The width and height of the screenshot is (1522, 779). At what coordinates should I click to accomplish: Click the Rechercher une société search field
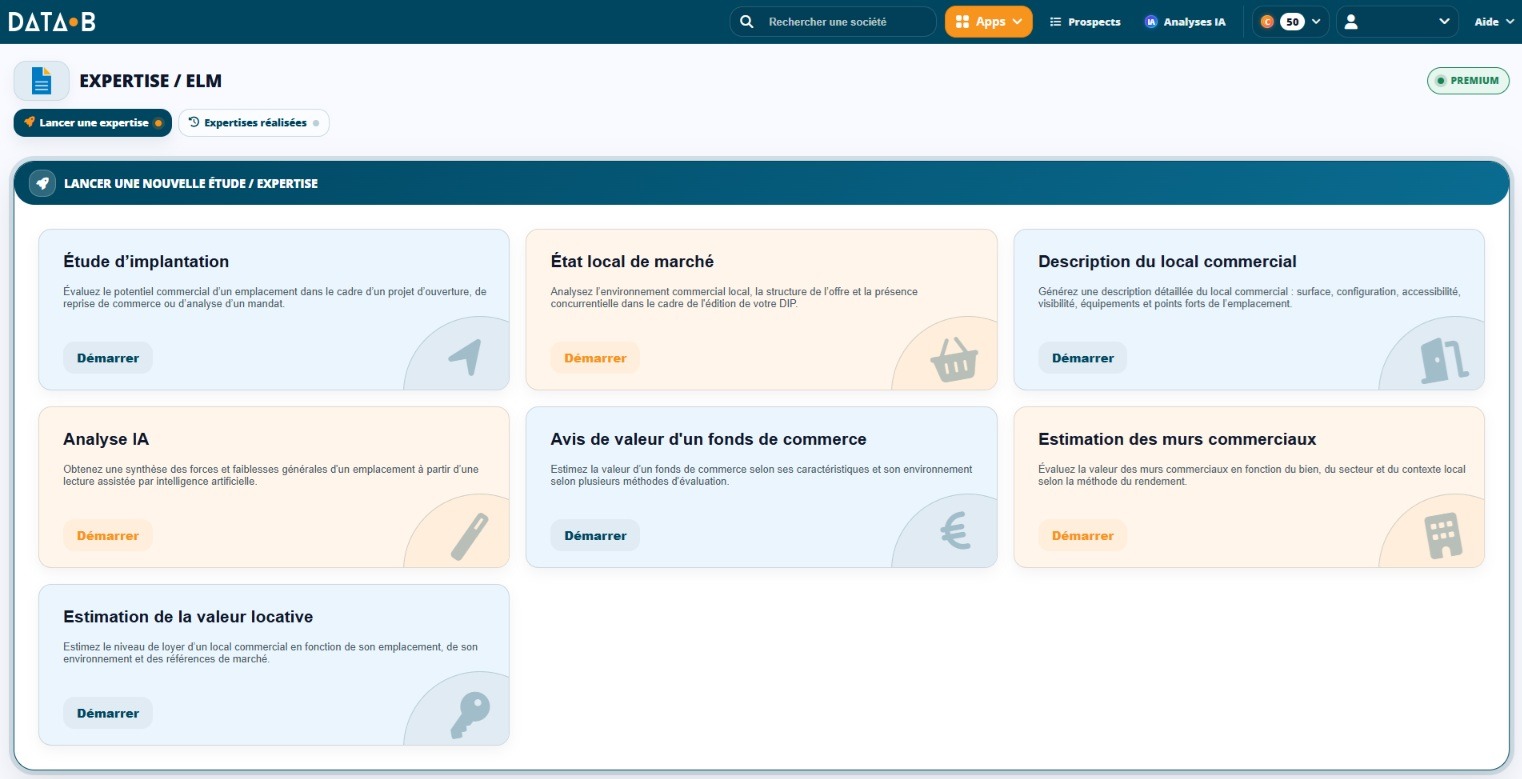pyautogui.click(x=833, y=21)
